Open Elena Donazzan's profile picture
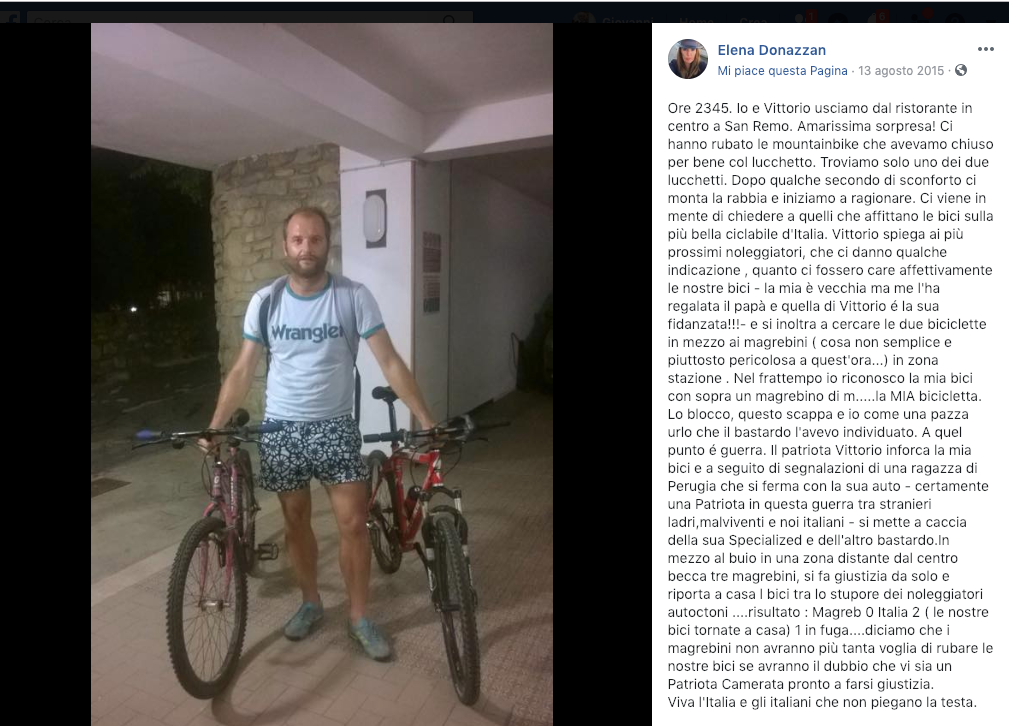1009x726 pixels. [688, 59]
